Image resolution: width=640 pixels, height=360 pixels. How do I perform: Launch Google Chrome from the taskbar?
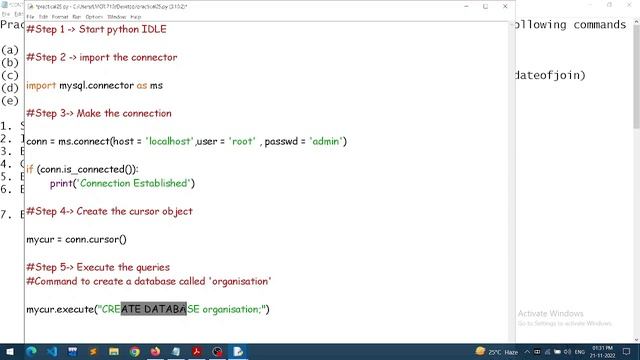click(x=135, y=351)
